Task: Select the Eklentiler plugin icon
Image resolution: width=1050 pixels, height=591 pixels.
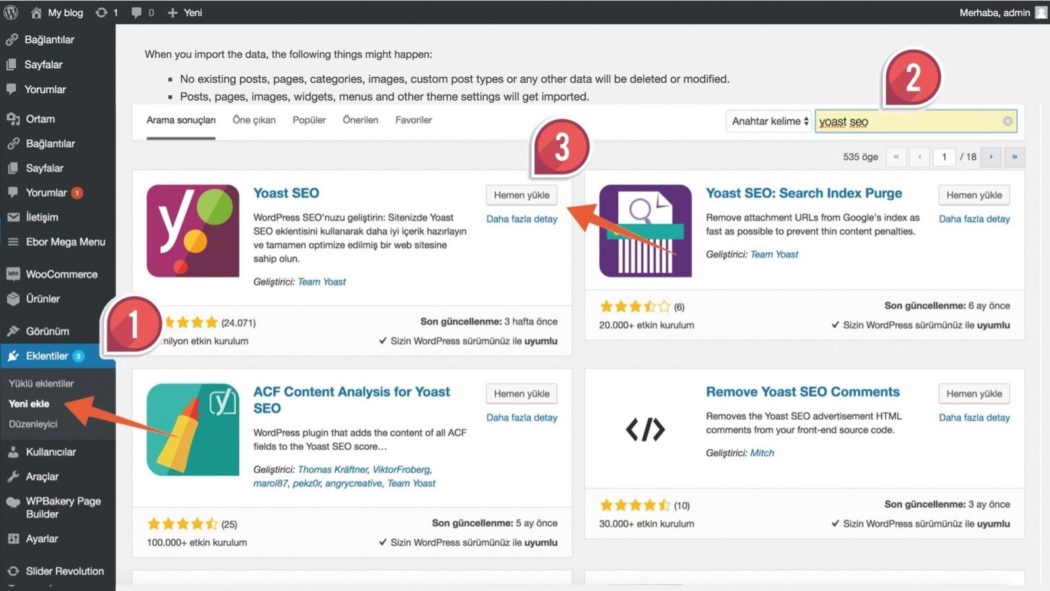Action: [x=14, y=355]
